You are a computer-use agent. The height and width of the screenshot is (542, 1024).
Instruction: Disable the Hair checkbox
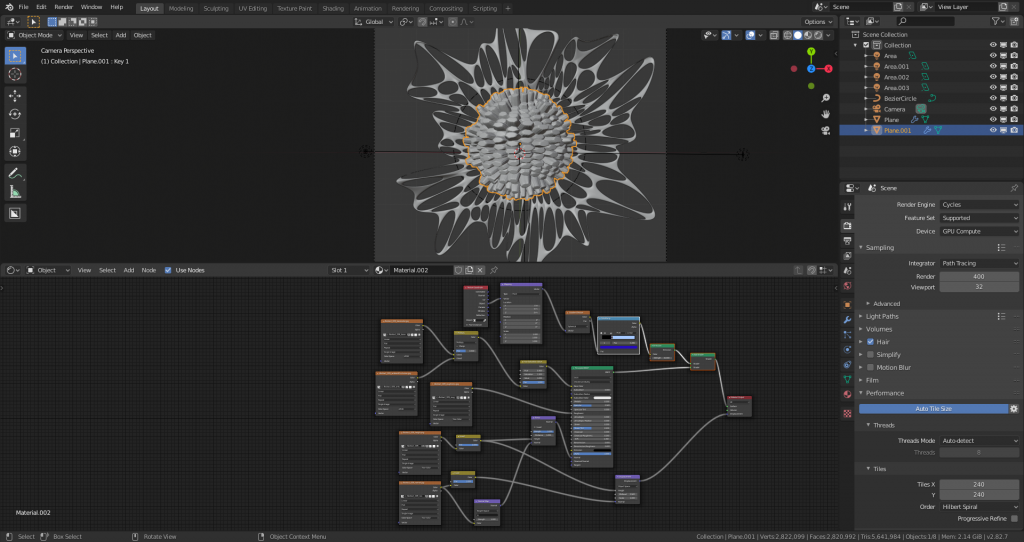point(870,342)
